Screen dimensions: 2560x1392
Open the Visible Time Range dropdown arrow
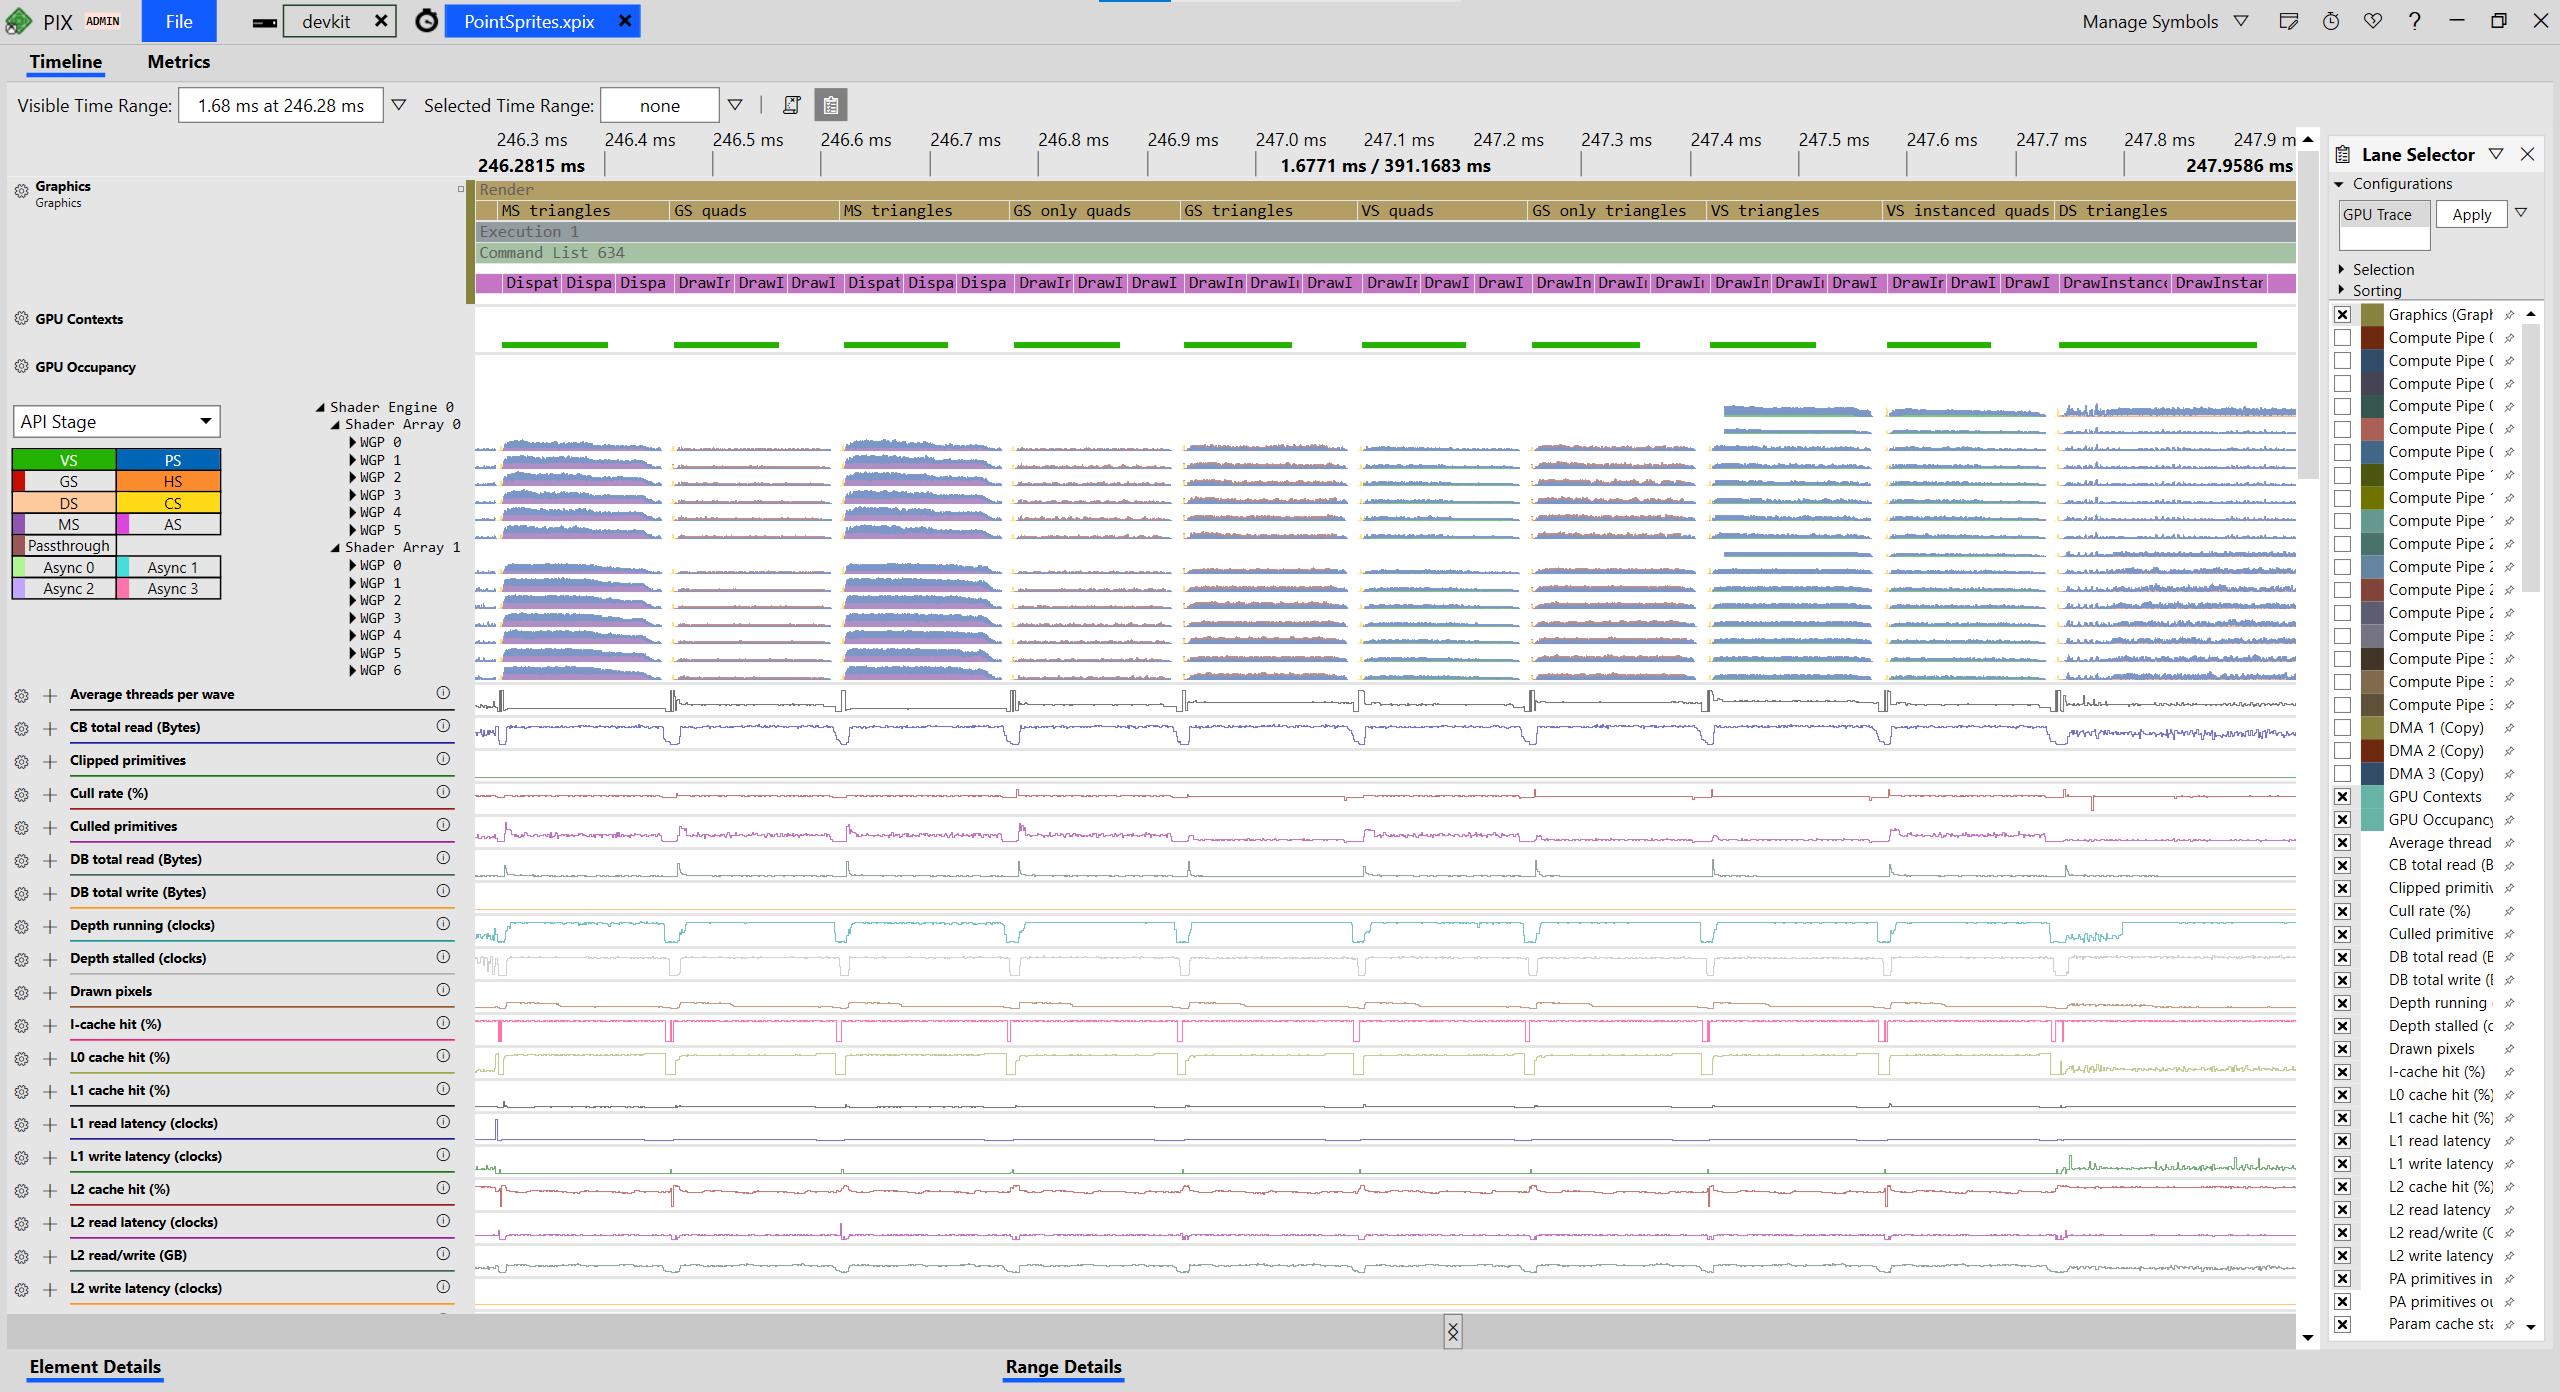[398, 105]
